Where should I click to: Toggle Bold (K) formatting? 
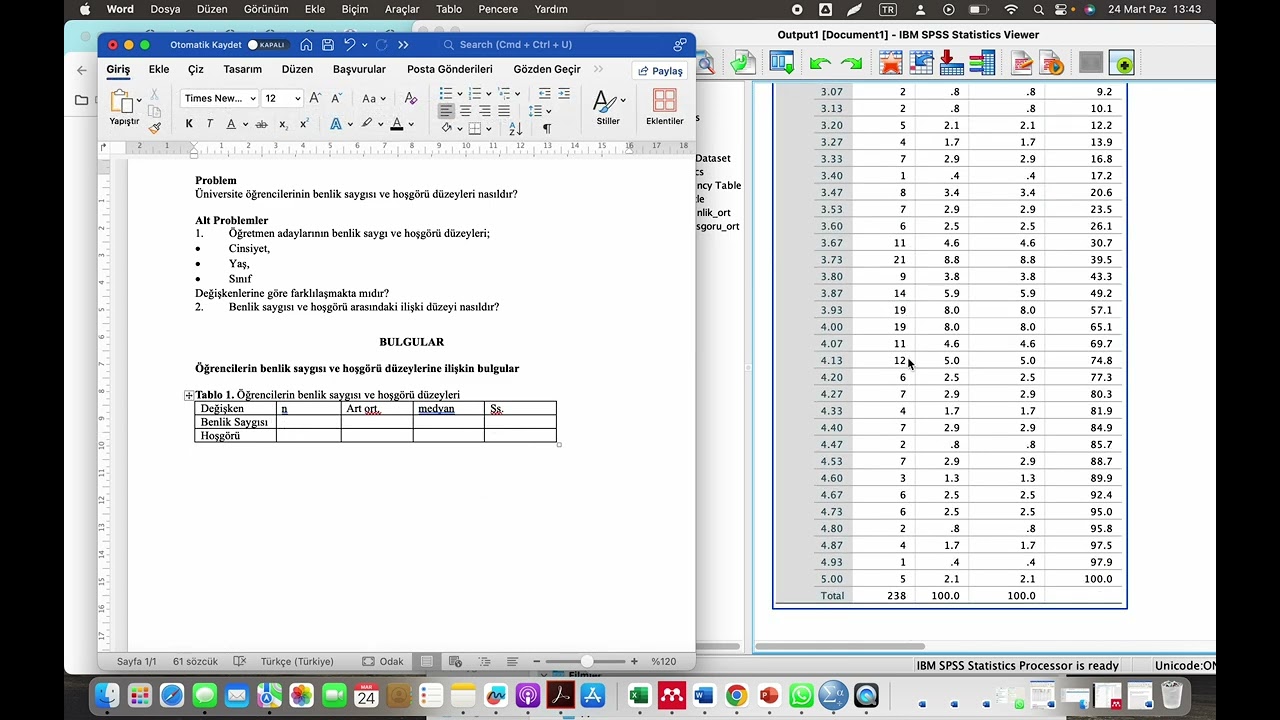pyautogui.click(x=189, y=124)
